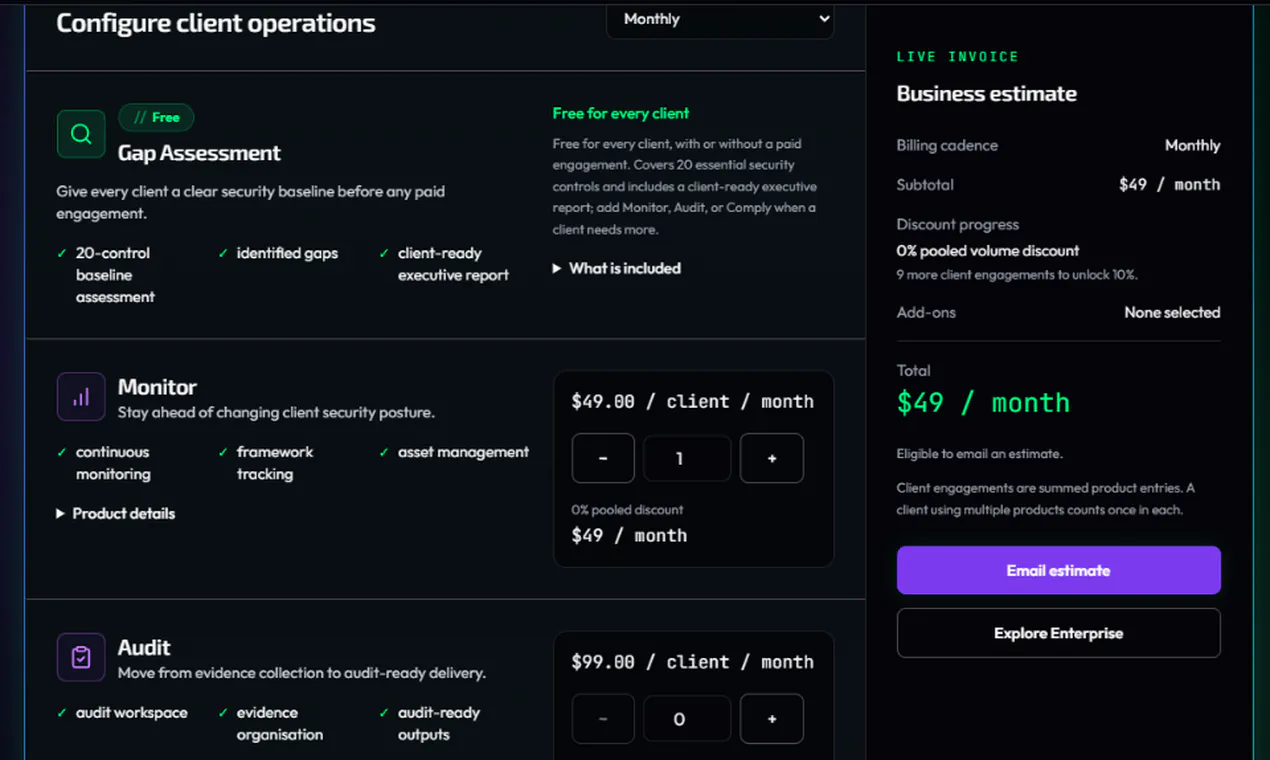Click the Billing cadence Monthly value
1270x760 pixels.
1192,145
